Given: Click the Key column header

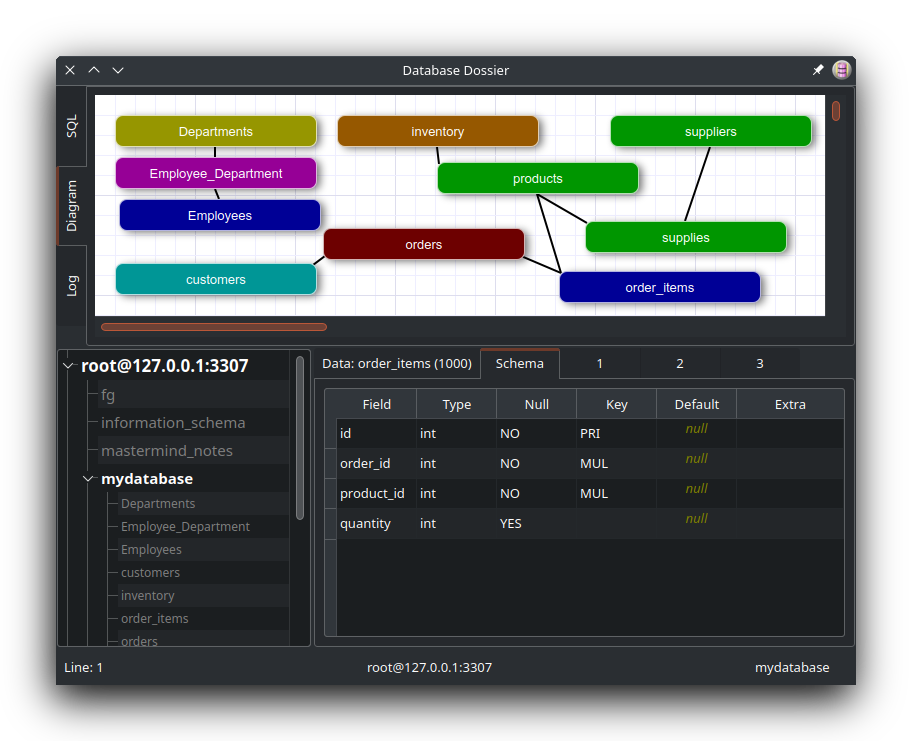Looking at the screenshot, I should coord(617,404).
